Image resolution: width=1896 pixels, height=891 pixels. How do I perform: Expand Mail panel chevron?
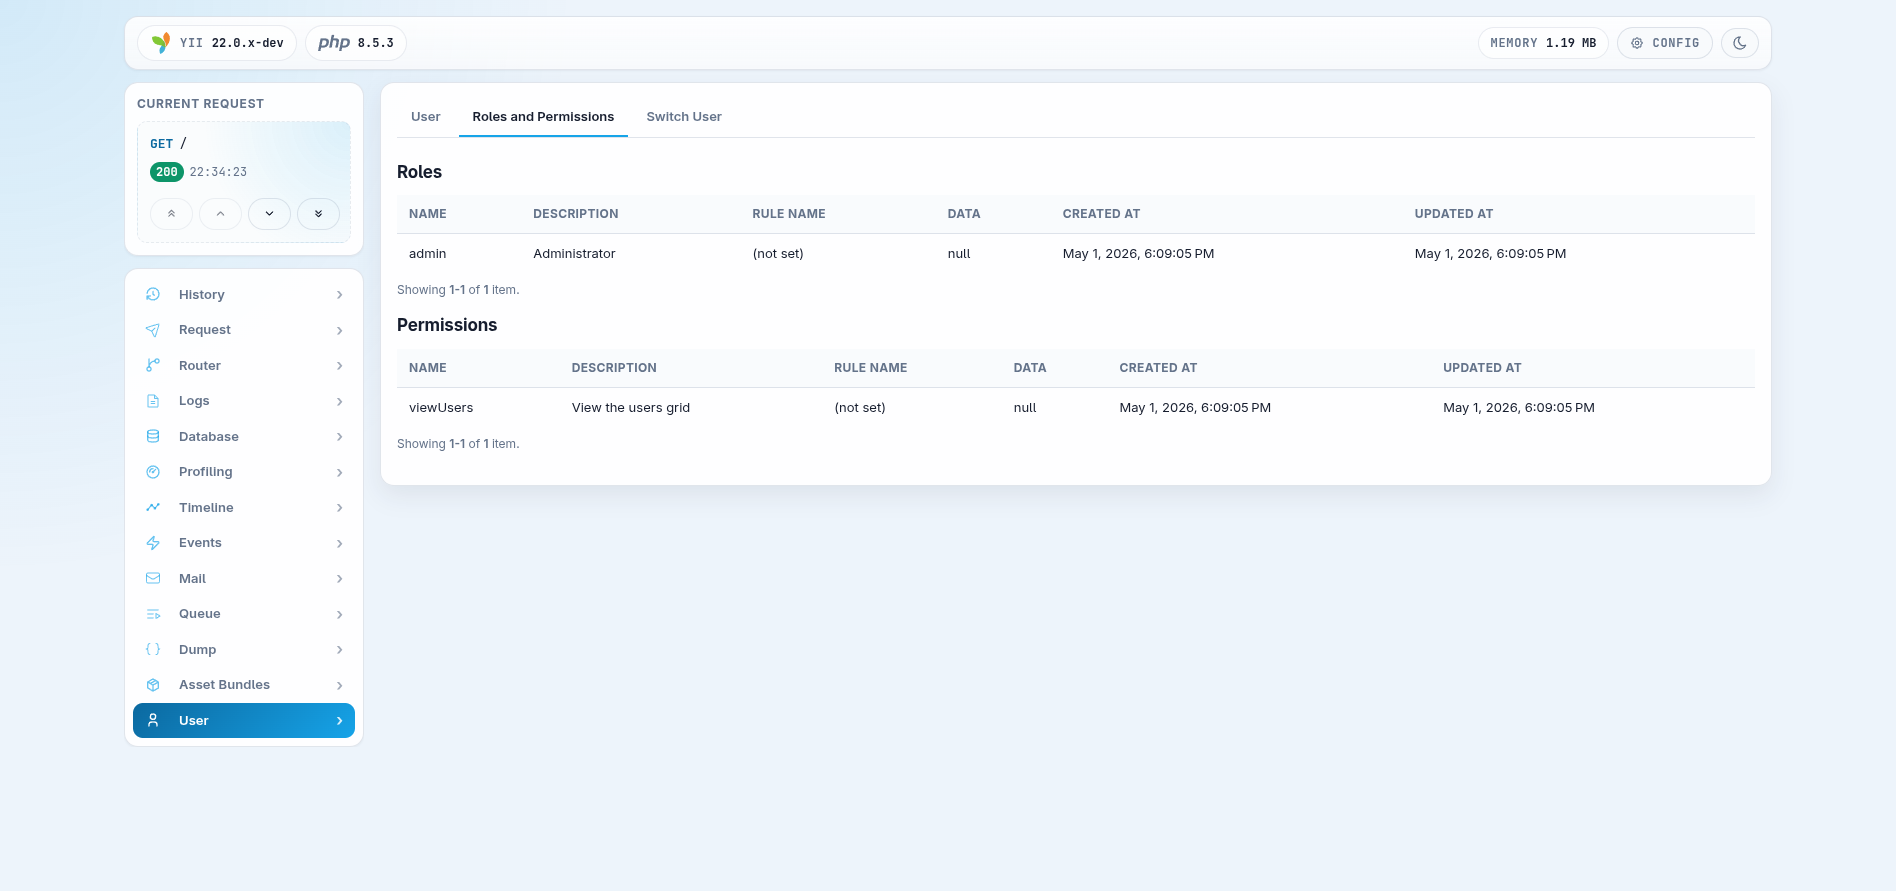(x=340, y=579)
